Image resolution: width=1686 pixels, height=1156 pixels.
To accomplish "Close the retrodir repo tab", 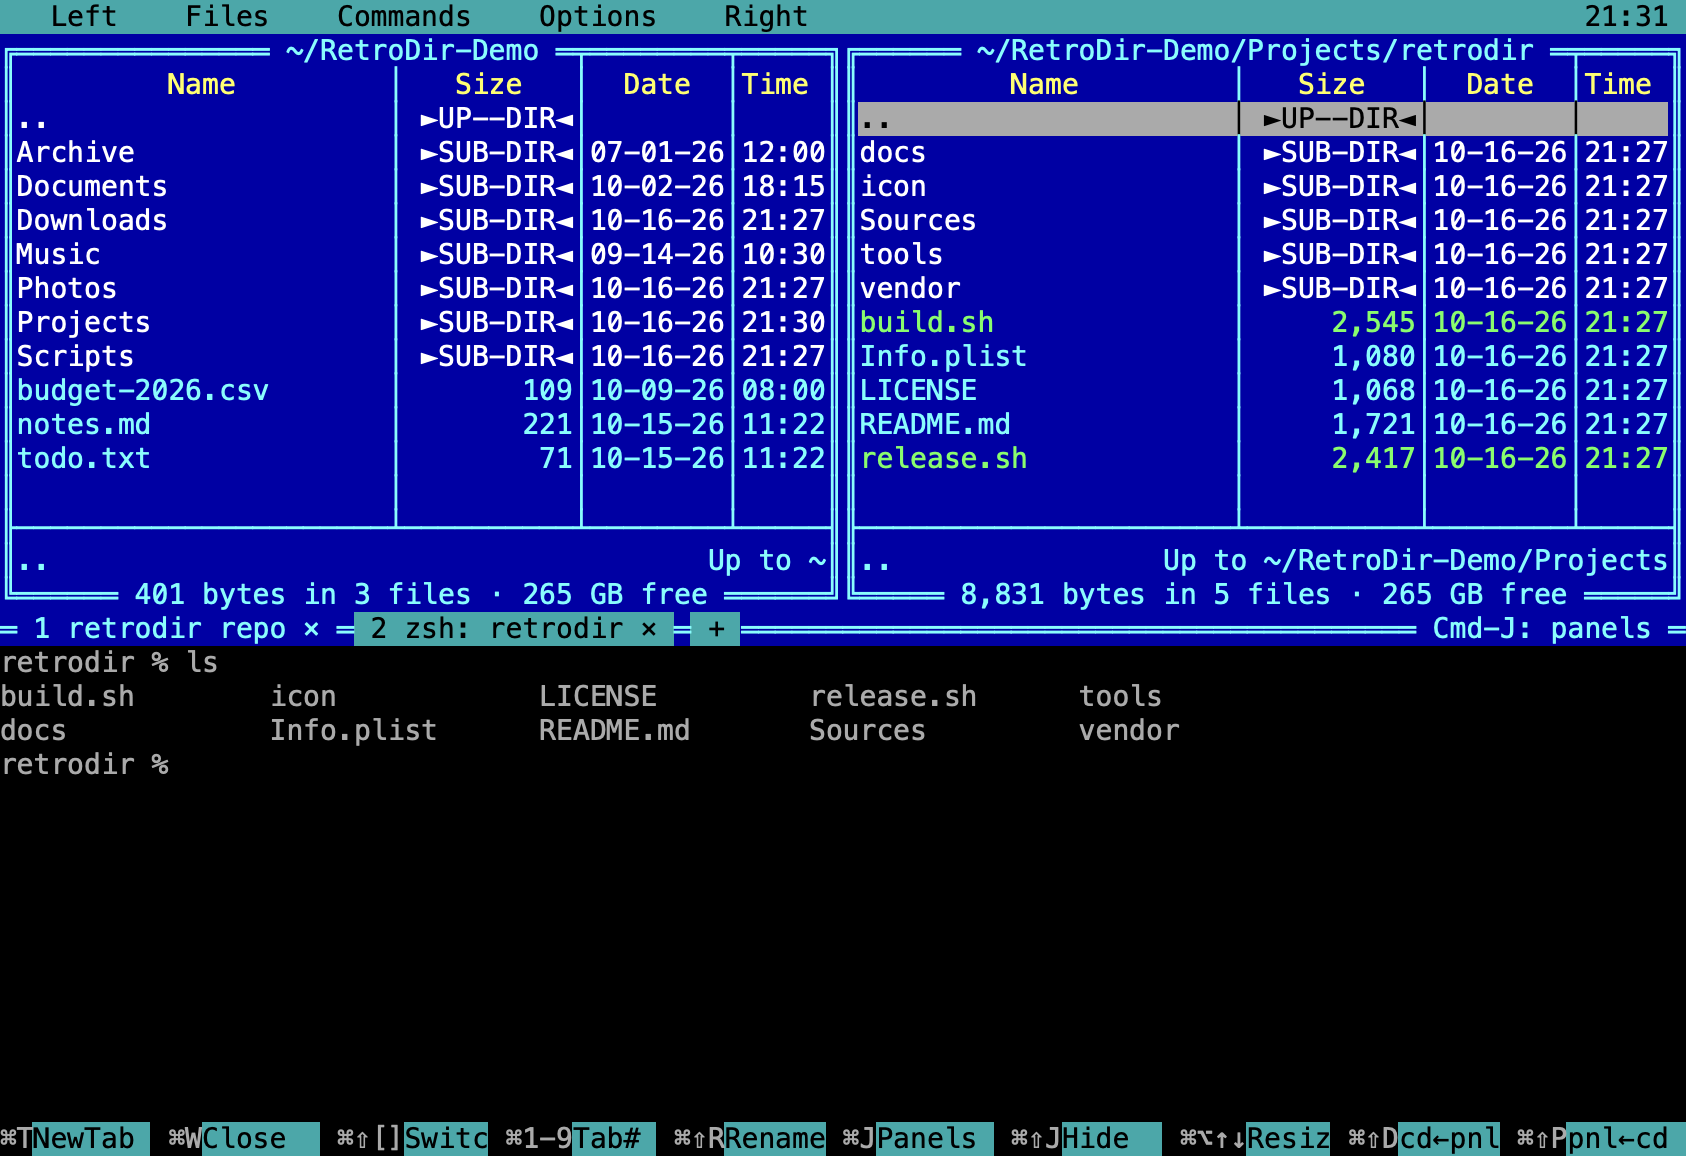I will 312,628.
